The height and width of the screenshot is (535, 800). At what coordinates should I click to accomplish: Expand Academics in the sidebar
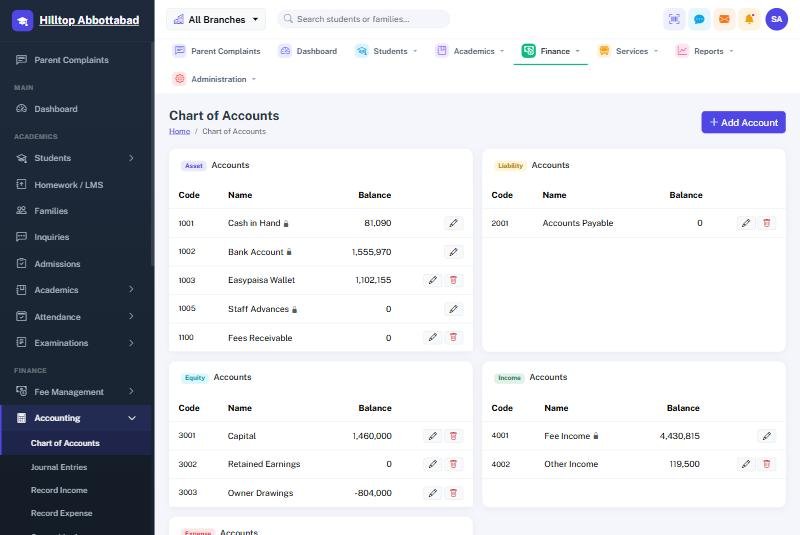77,290
